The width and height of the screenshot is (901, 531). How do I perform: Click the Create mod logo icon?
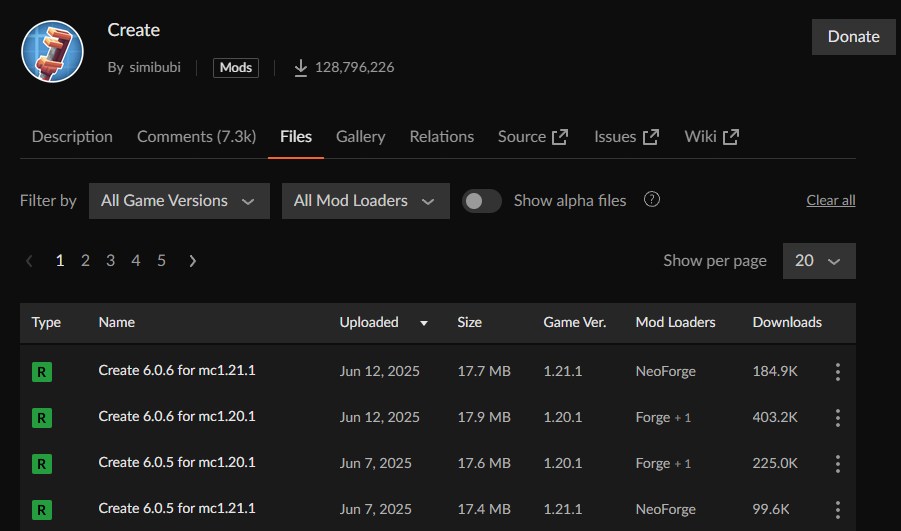click(52, 51)
